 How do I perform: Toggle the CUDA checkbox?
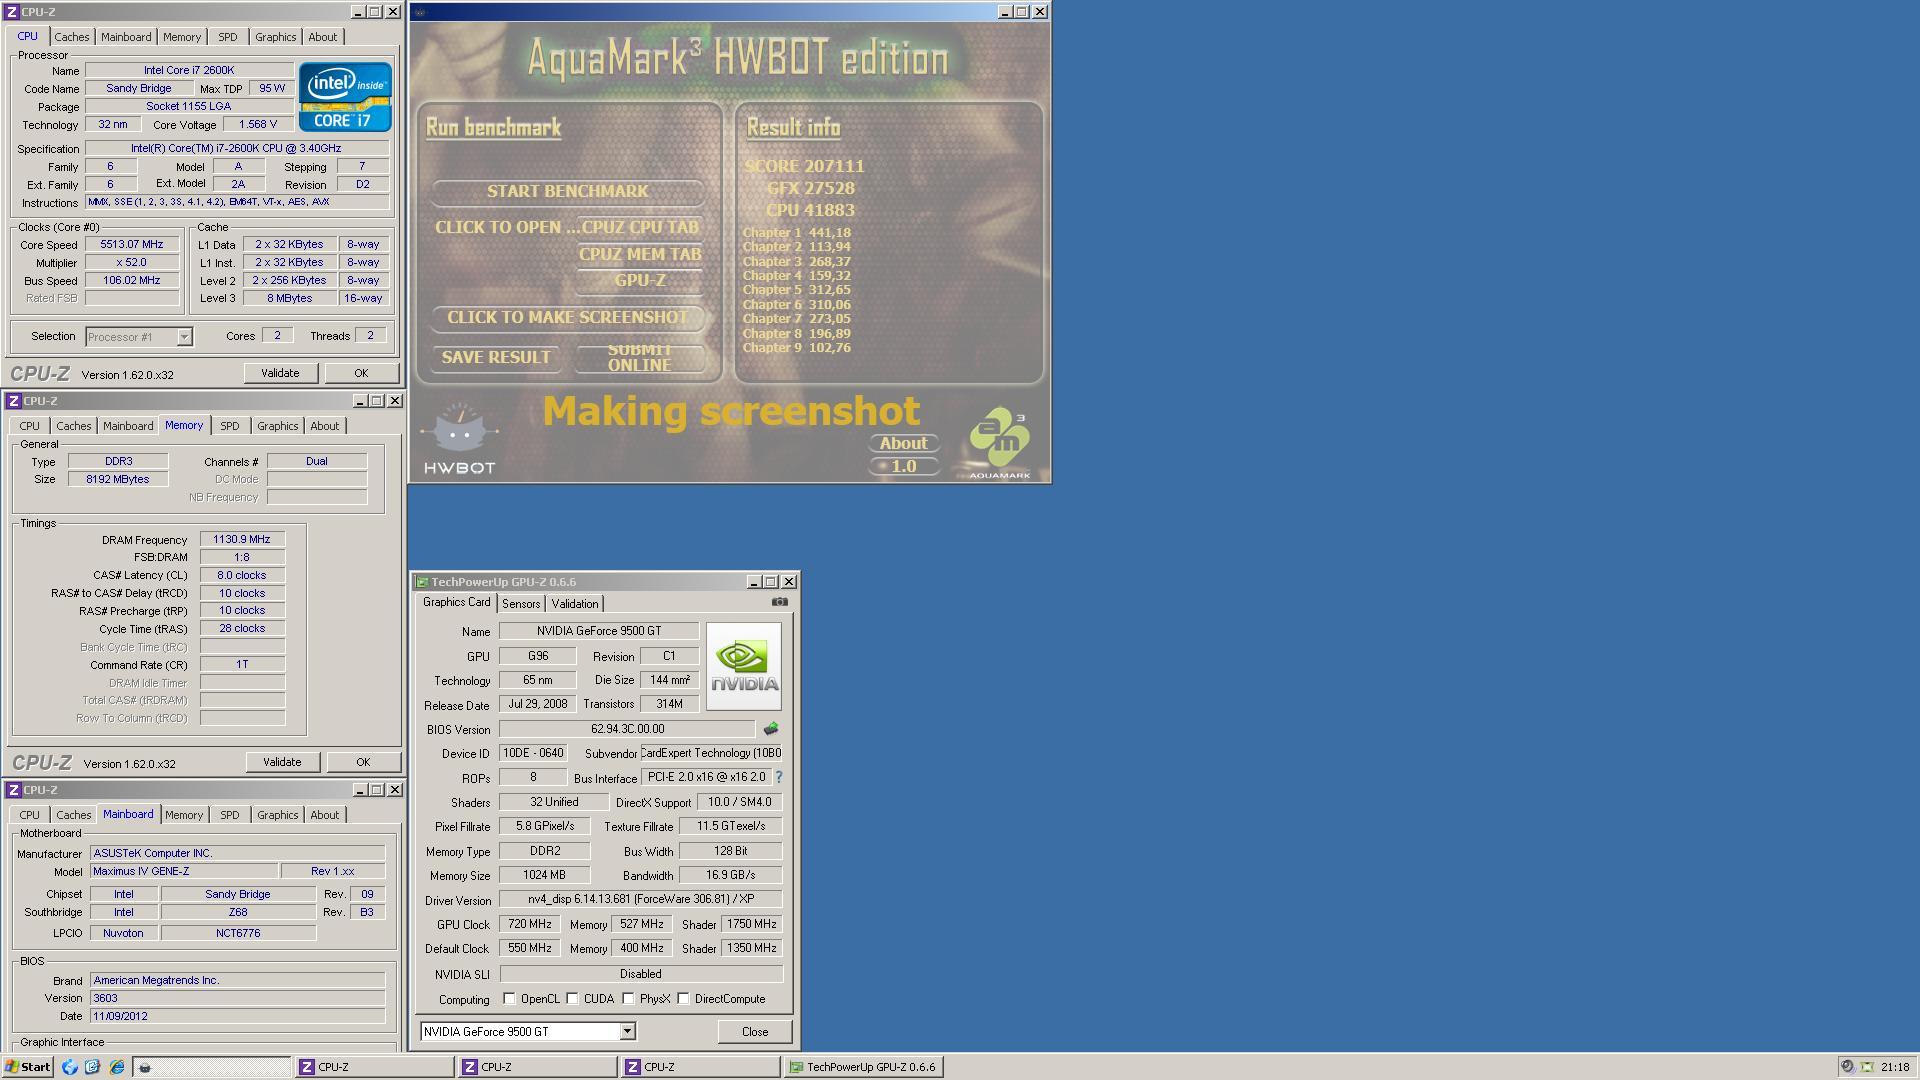(x=573, y=999)
